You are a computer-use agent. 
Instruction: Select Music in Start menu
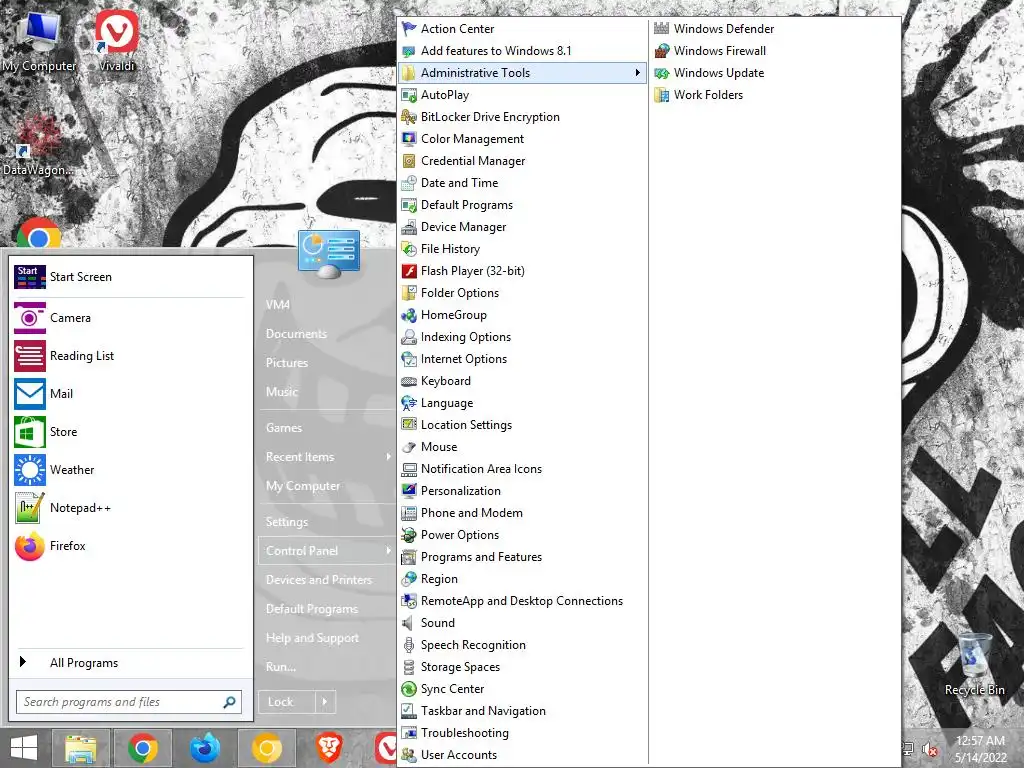coord(281,391)
